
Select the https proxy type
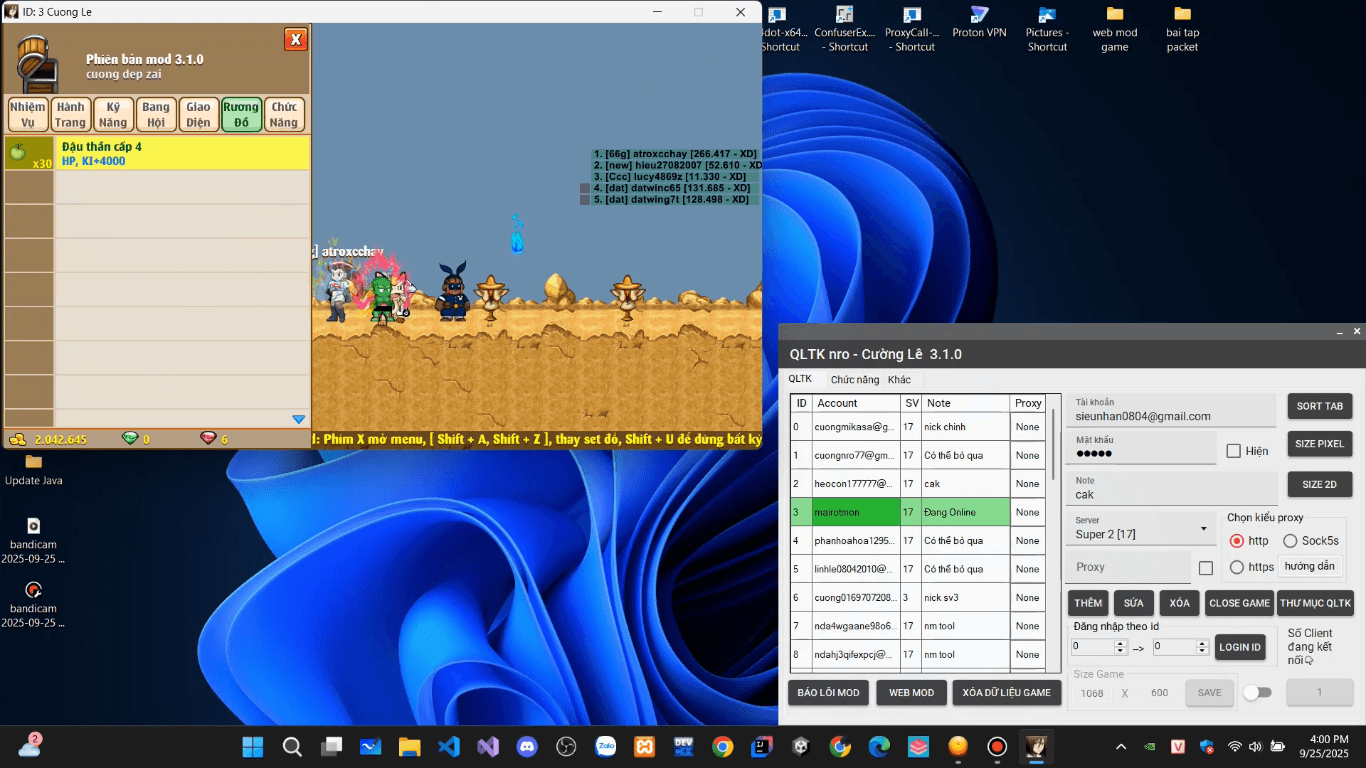tap(1237, 567)
